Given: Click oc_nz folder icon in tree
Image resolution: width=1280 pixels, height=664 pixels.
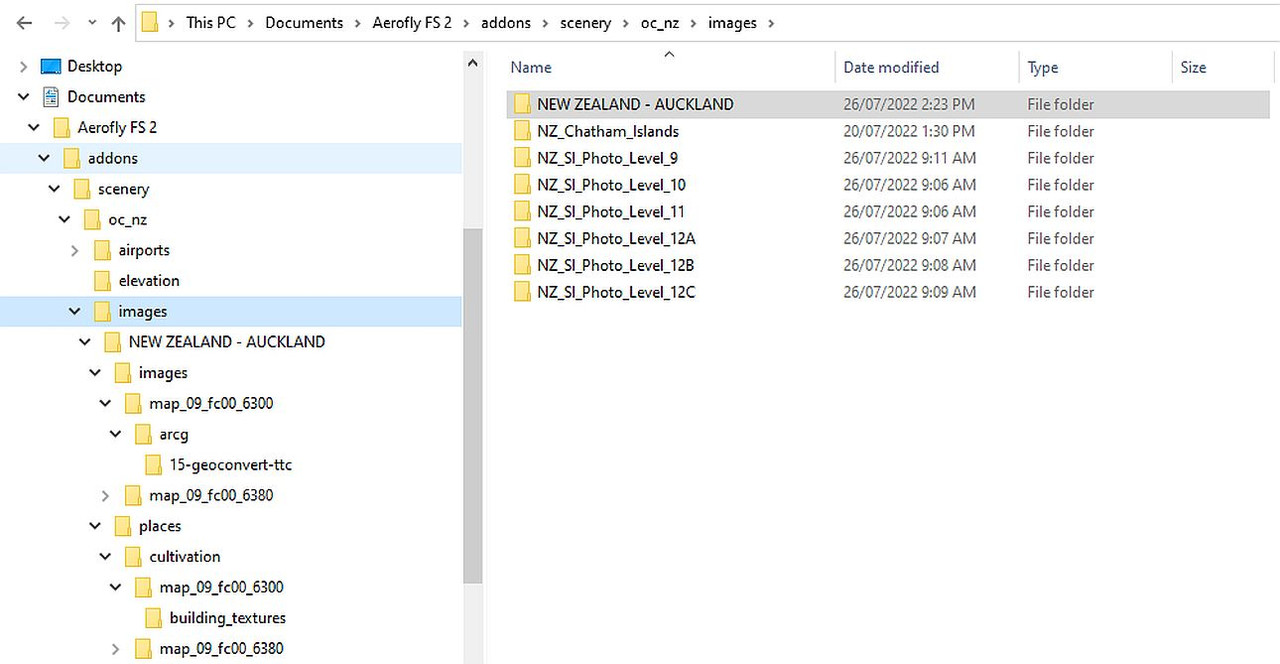Looking at the screenshot, I should pos(92,219).
